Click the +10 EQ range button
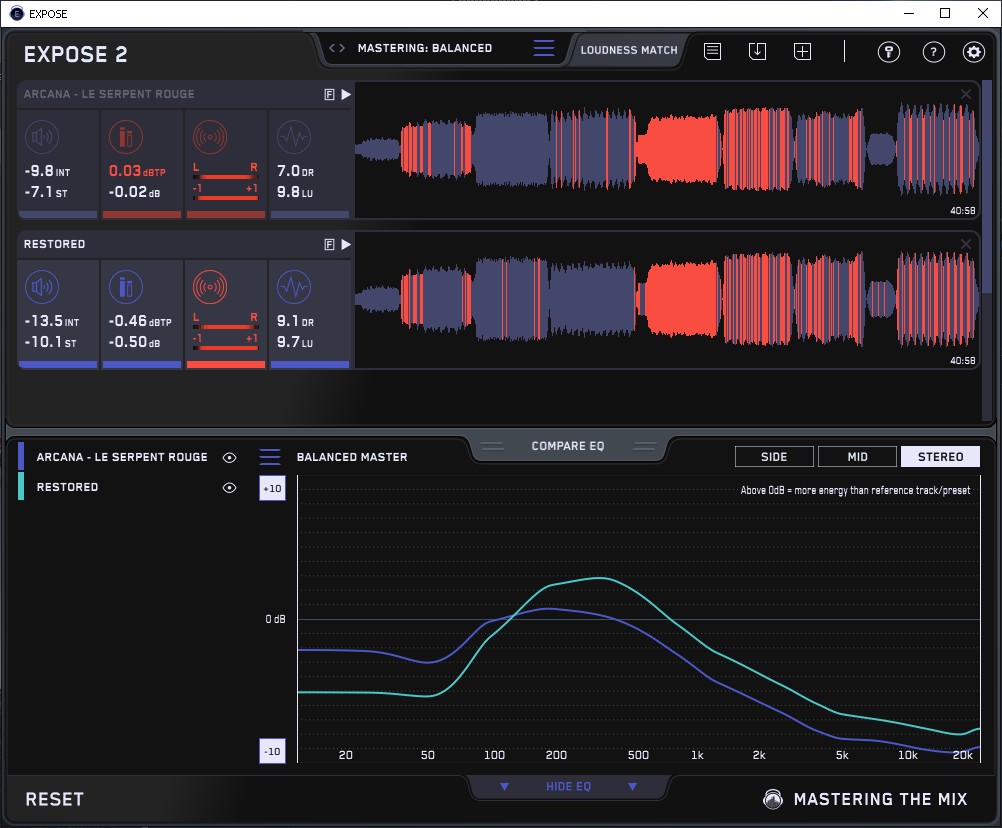Viewport: 1002px width, 828px height. tap(272, 489)
